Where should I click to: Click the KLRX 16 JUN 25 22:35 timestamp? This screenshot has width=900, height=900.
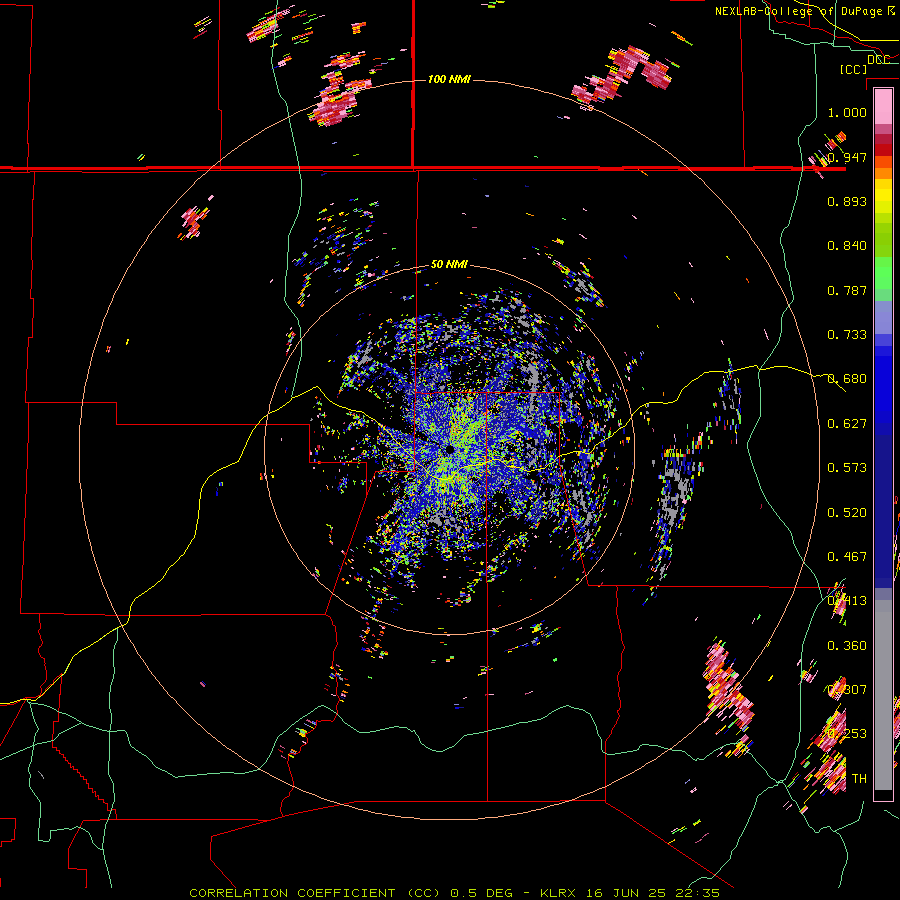pos(630,893)
